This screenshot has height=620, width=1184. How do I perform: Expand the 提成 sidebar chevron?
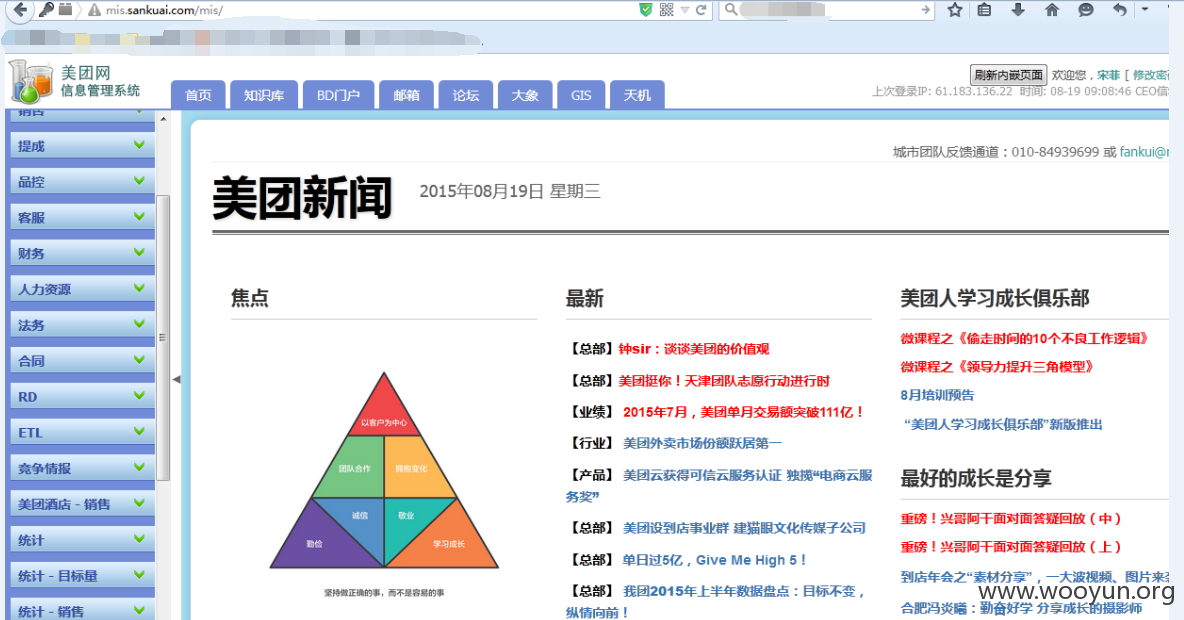click(139, 144)
